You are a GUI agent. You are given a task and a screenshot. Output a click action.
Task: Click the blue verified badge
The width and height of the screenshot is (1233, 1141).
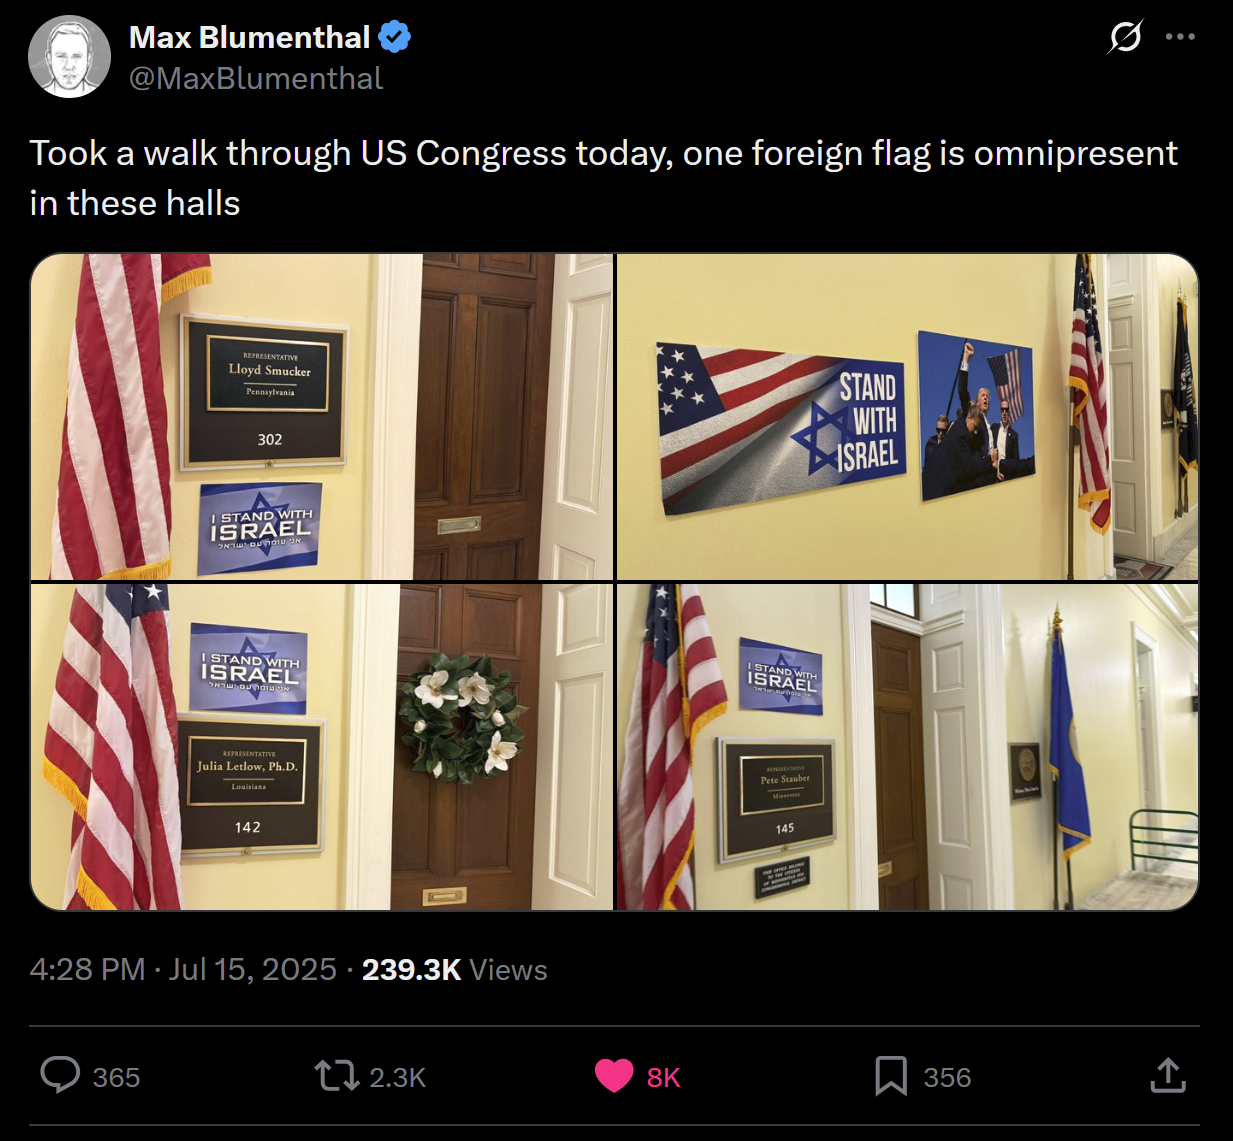(x=394, y=38)
